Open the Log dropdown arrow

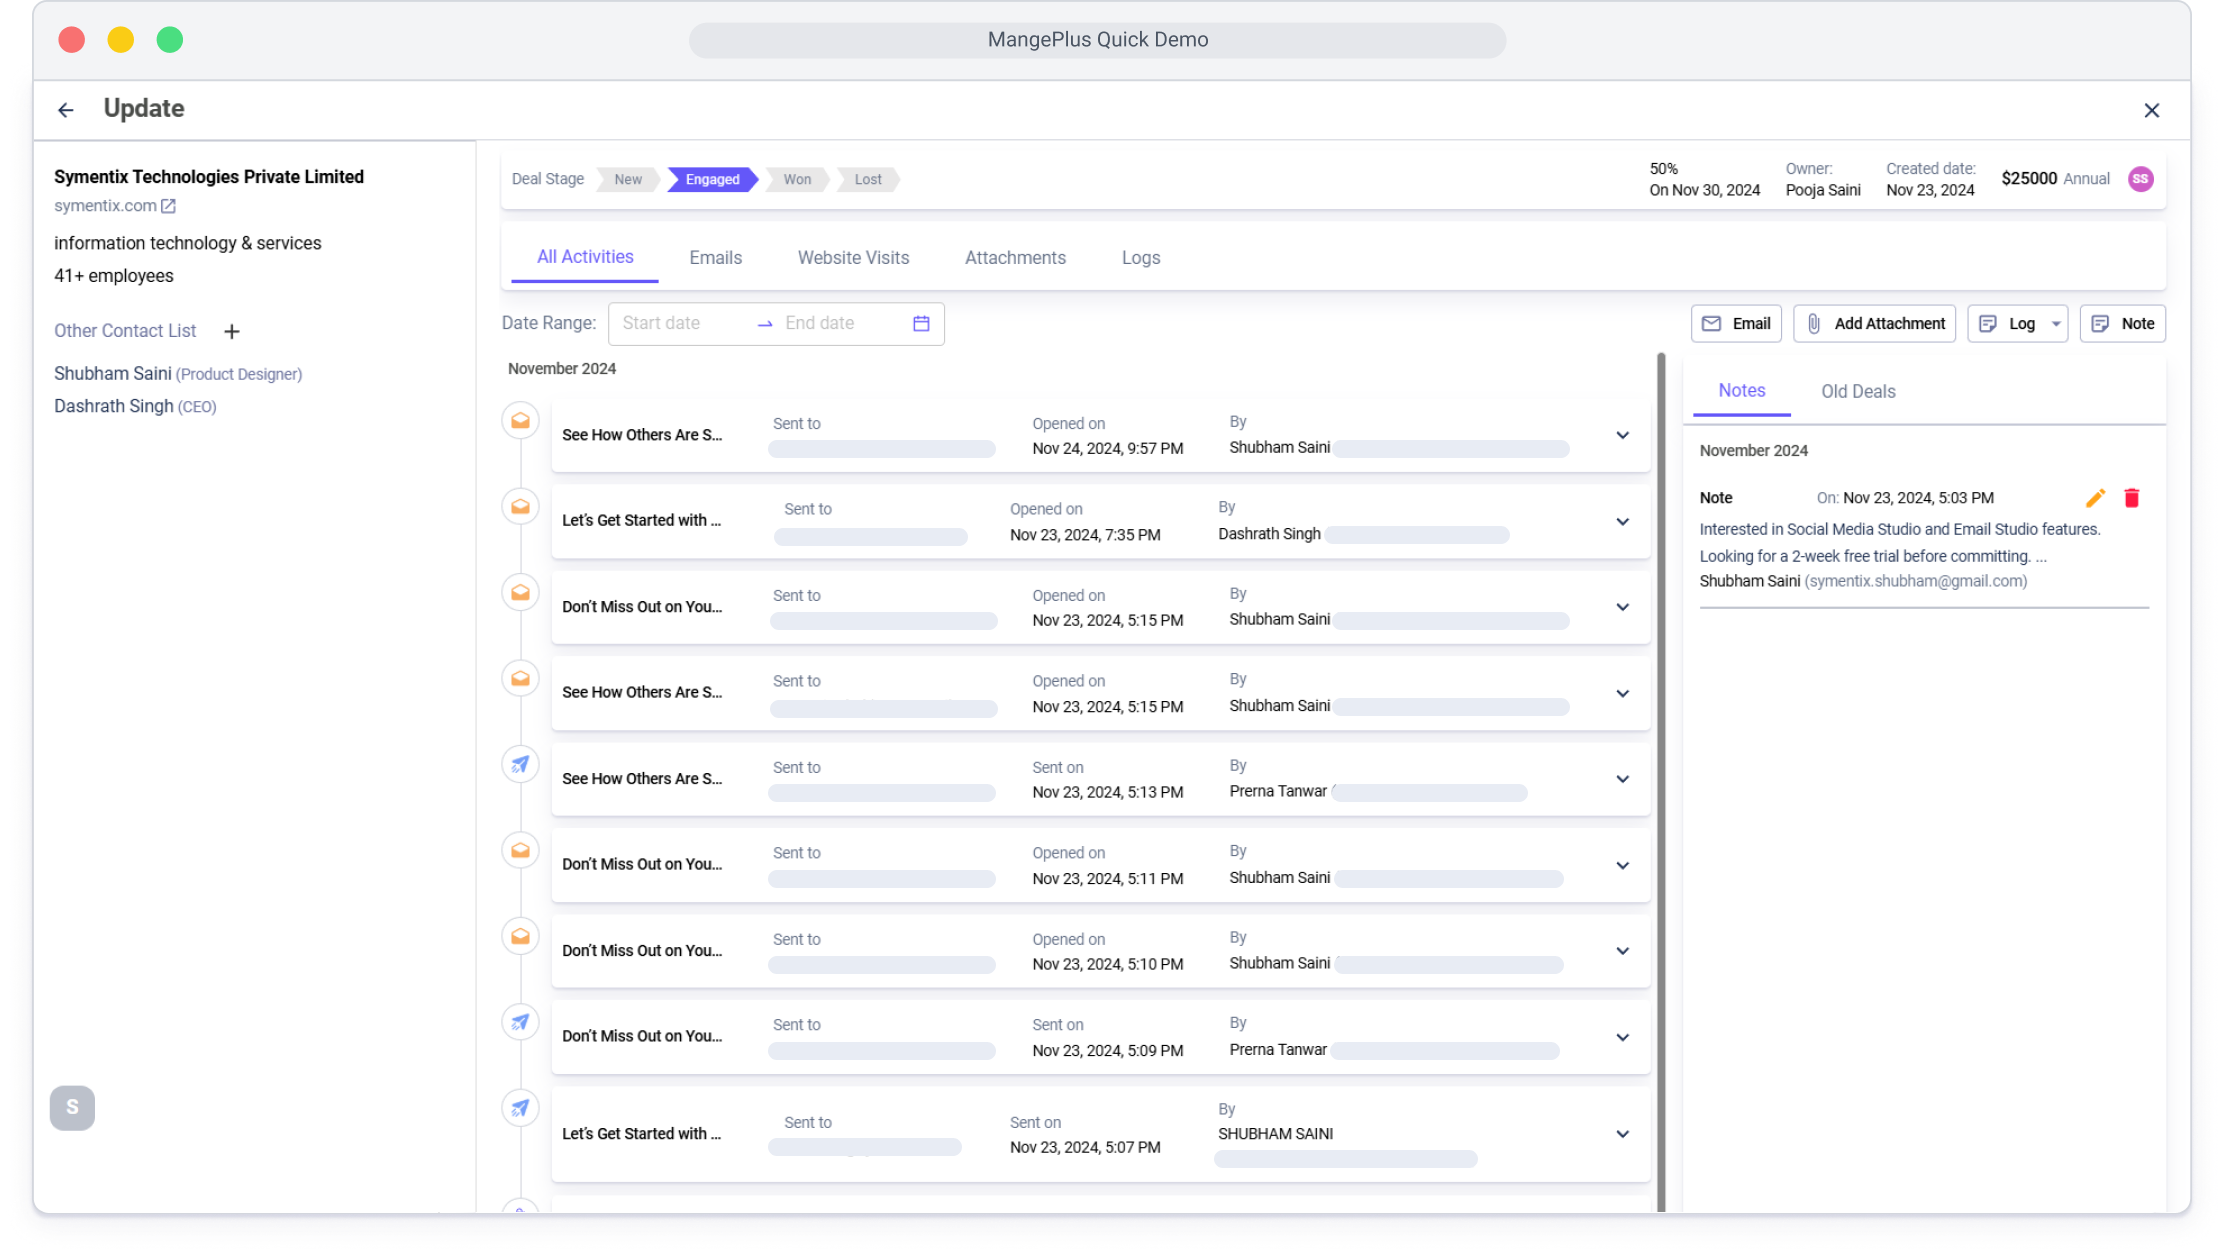point(2056,324)
